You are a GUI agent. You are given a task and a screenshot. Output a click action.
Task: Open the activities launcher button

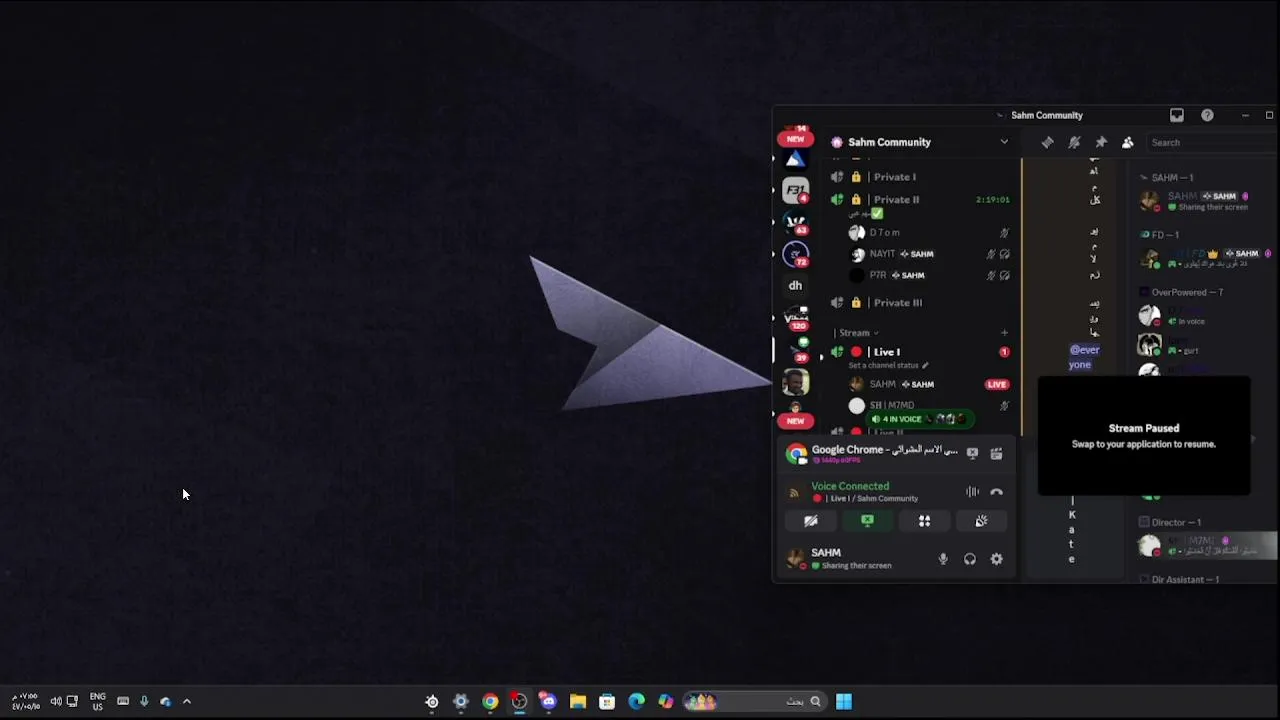[x=924, y=521]
